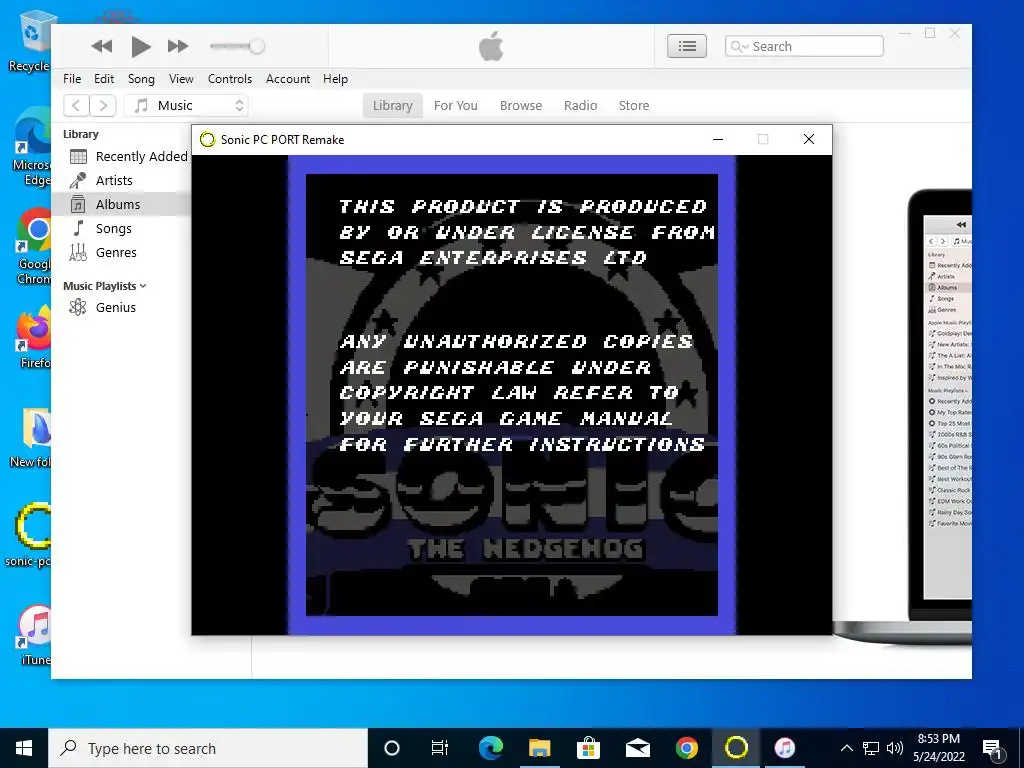Click the Sonic game screen area
The image size is (1024, 768).
(x=512, y=394)
